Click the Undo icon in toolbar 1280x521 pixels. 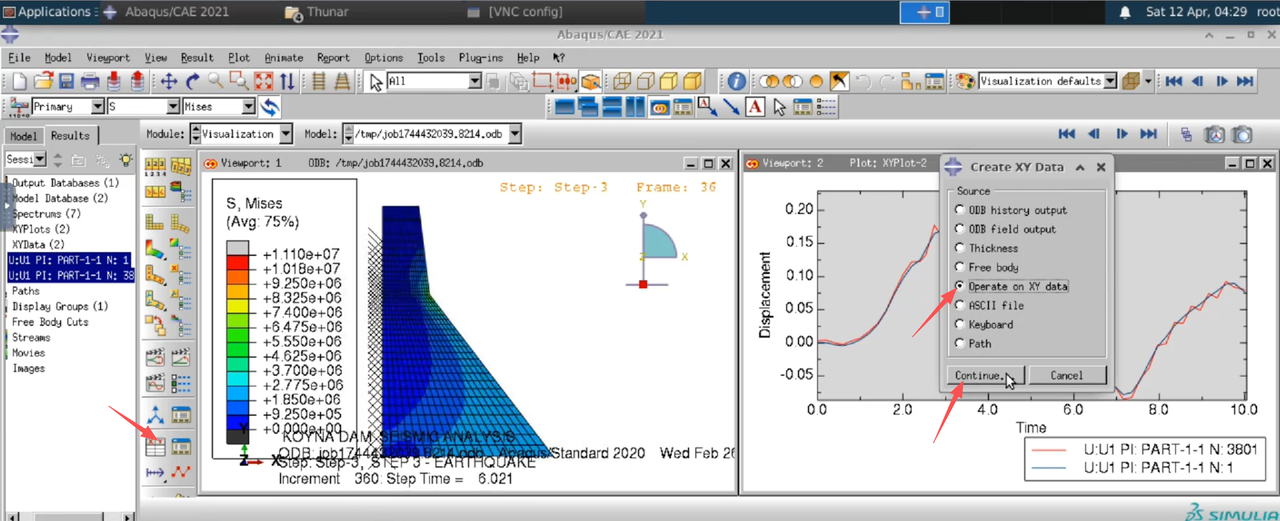click(864, 81)
